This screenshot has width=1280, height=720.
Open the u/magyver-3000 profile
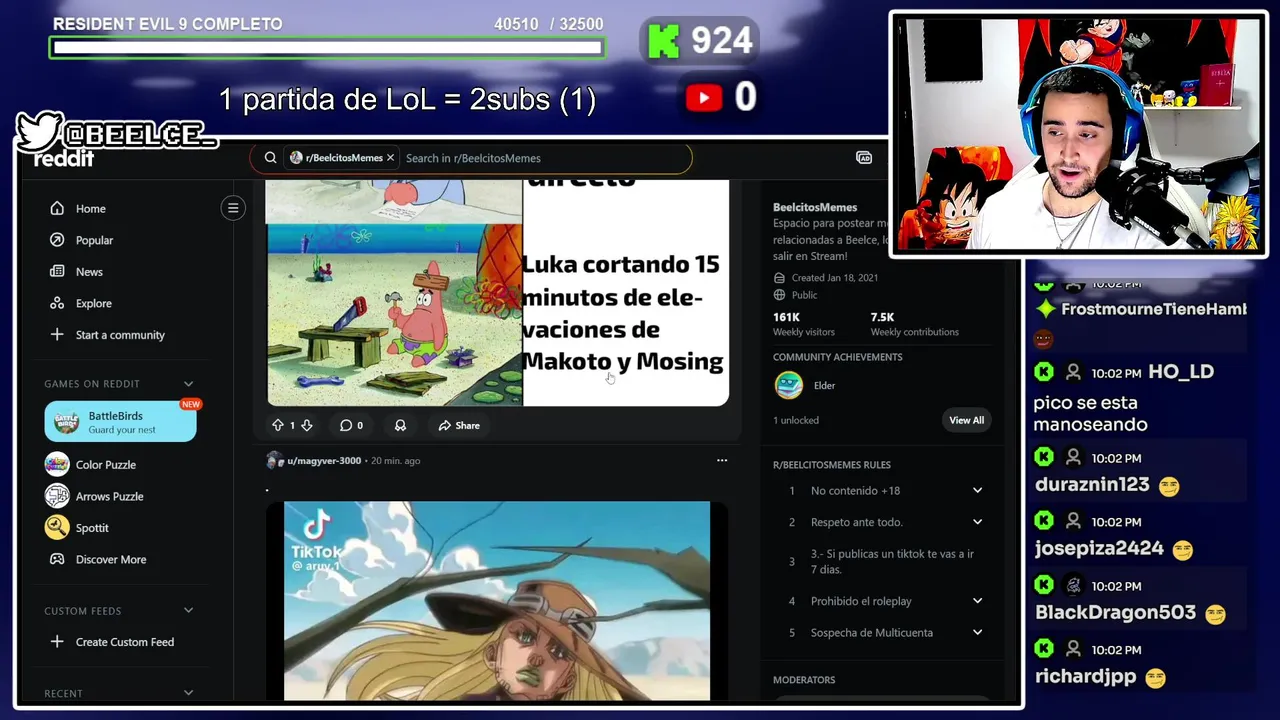[324, 460]
